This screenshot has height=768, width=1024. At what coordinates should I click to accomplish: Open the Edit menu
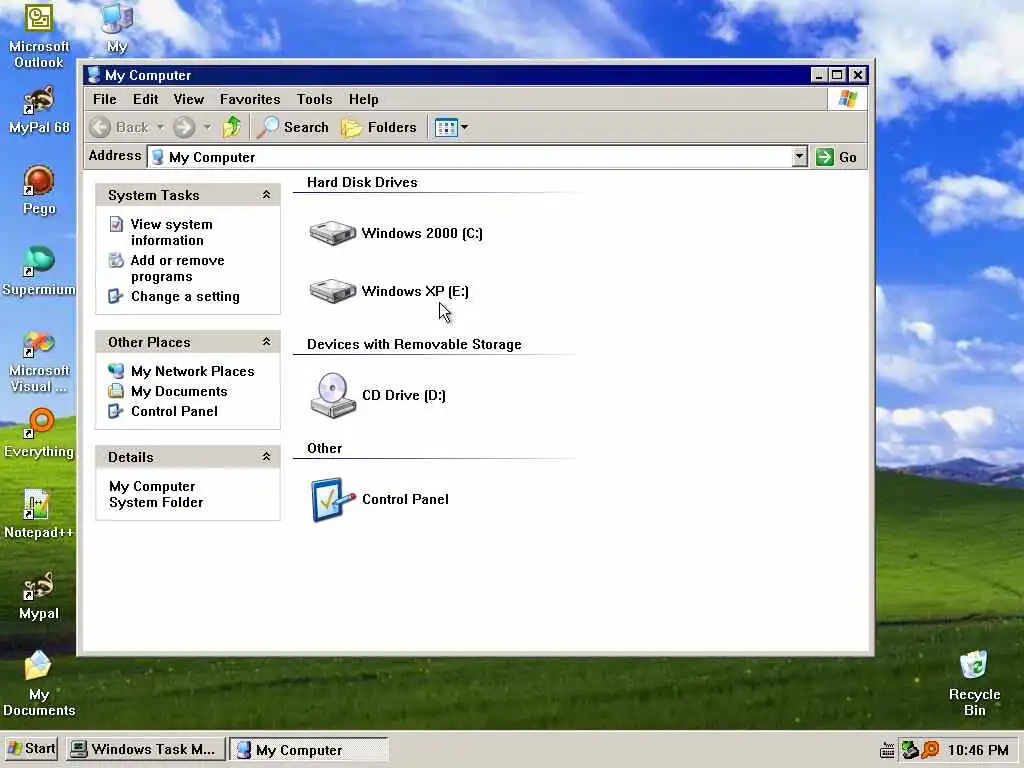click(145, 99)
